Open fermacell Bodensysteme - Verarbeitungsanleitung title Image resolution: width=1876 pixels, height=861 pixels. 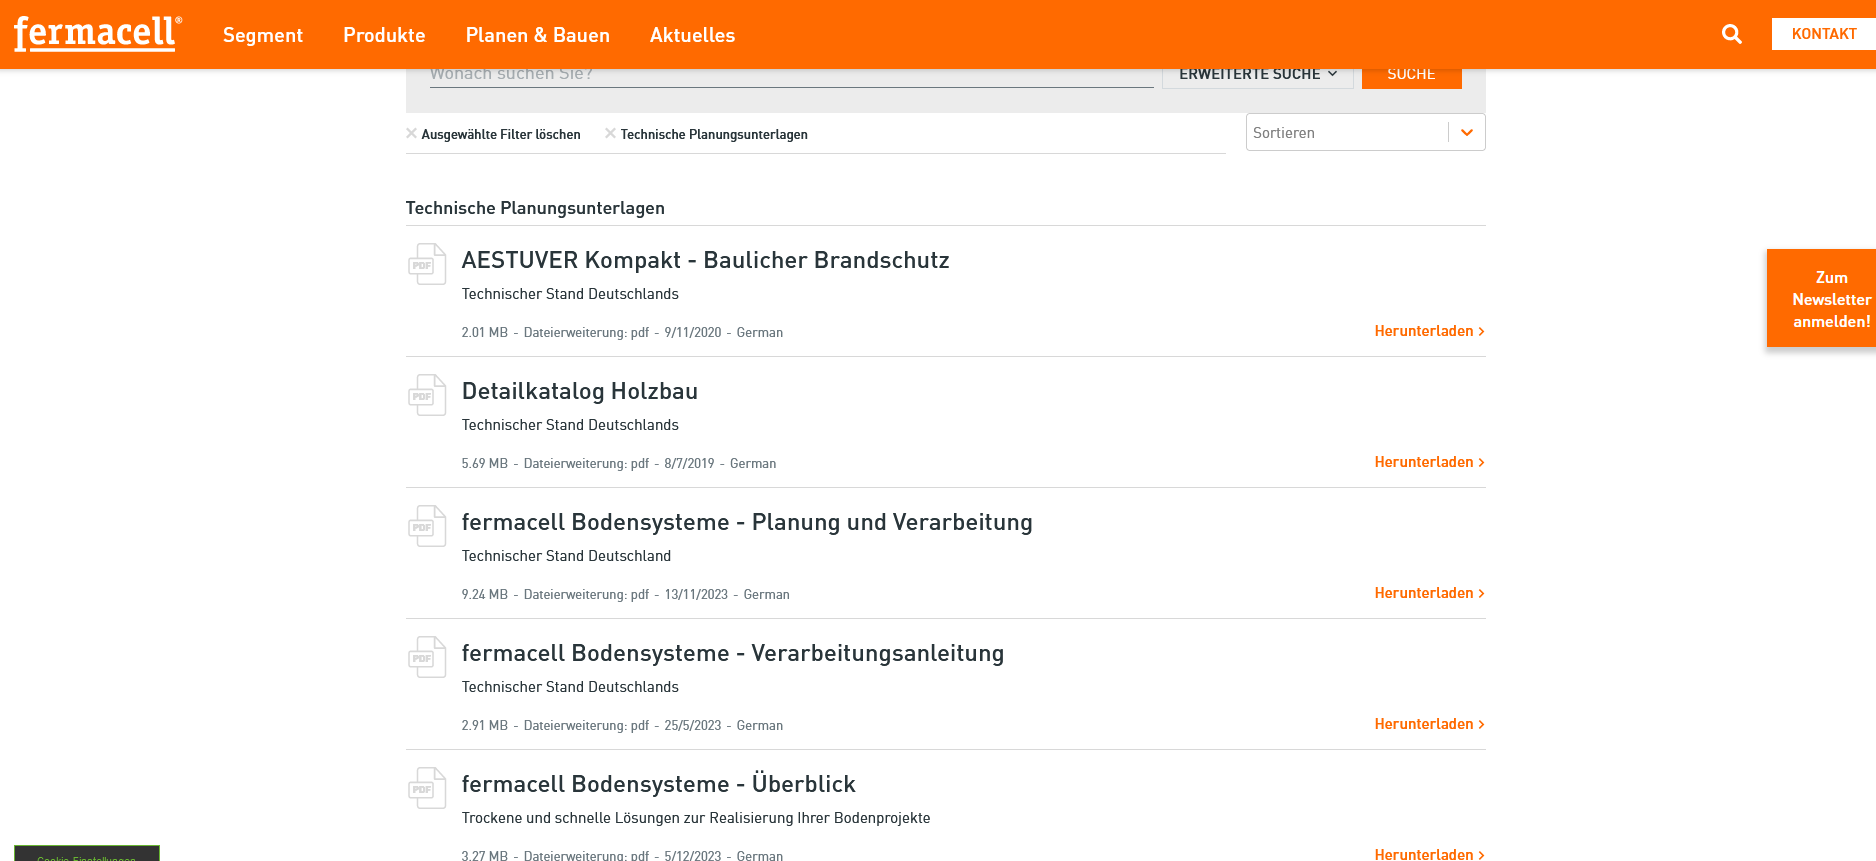[733, 653]
